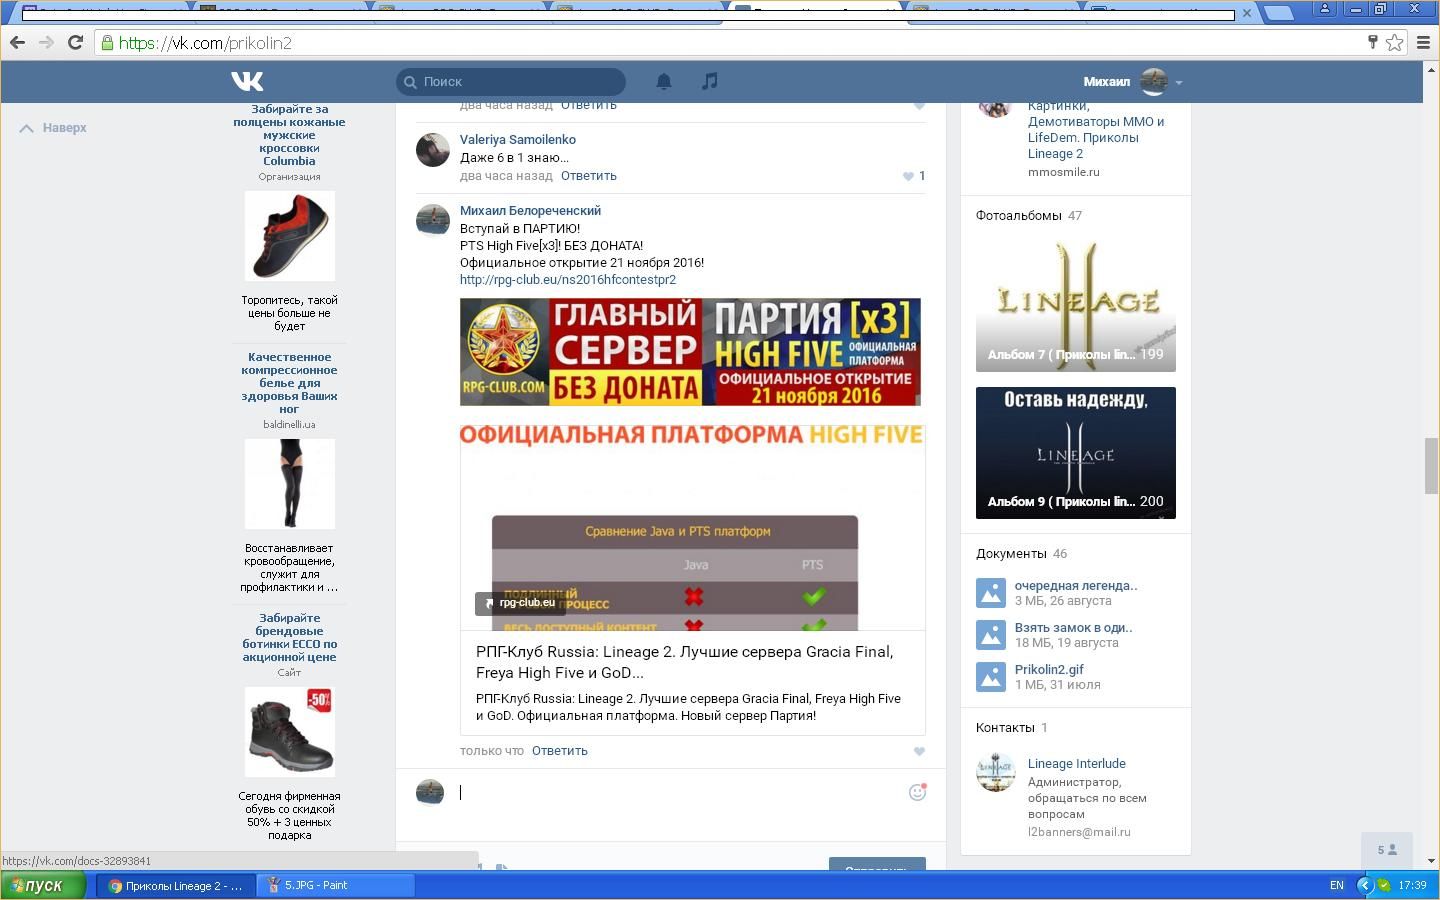Viewport: 1440px width, 900px height.
Task: Open the 'Альбом 9' photo album thumbnail
Action: 1076,453
